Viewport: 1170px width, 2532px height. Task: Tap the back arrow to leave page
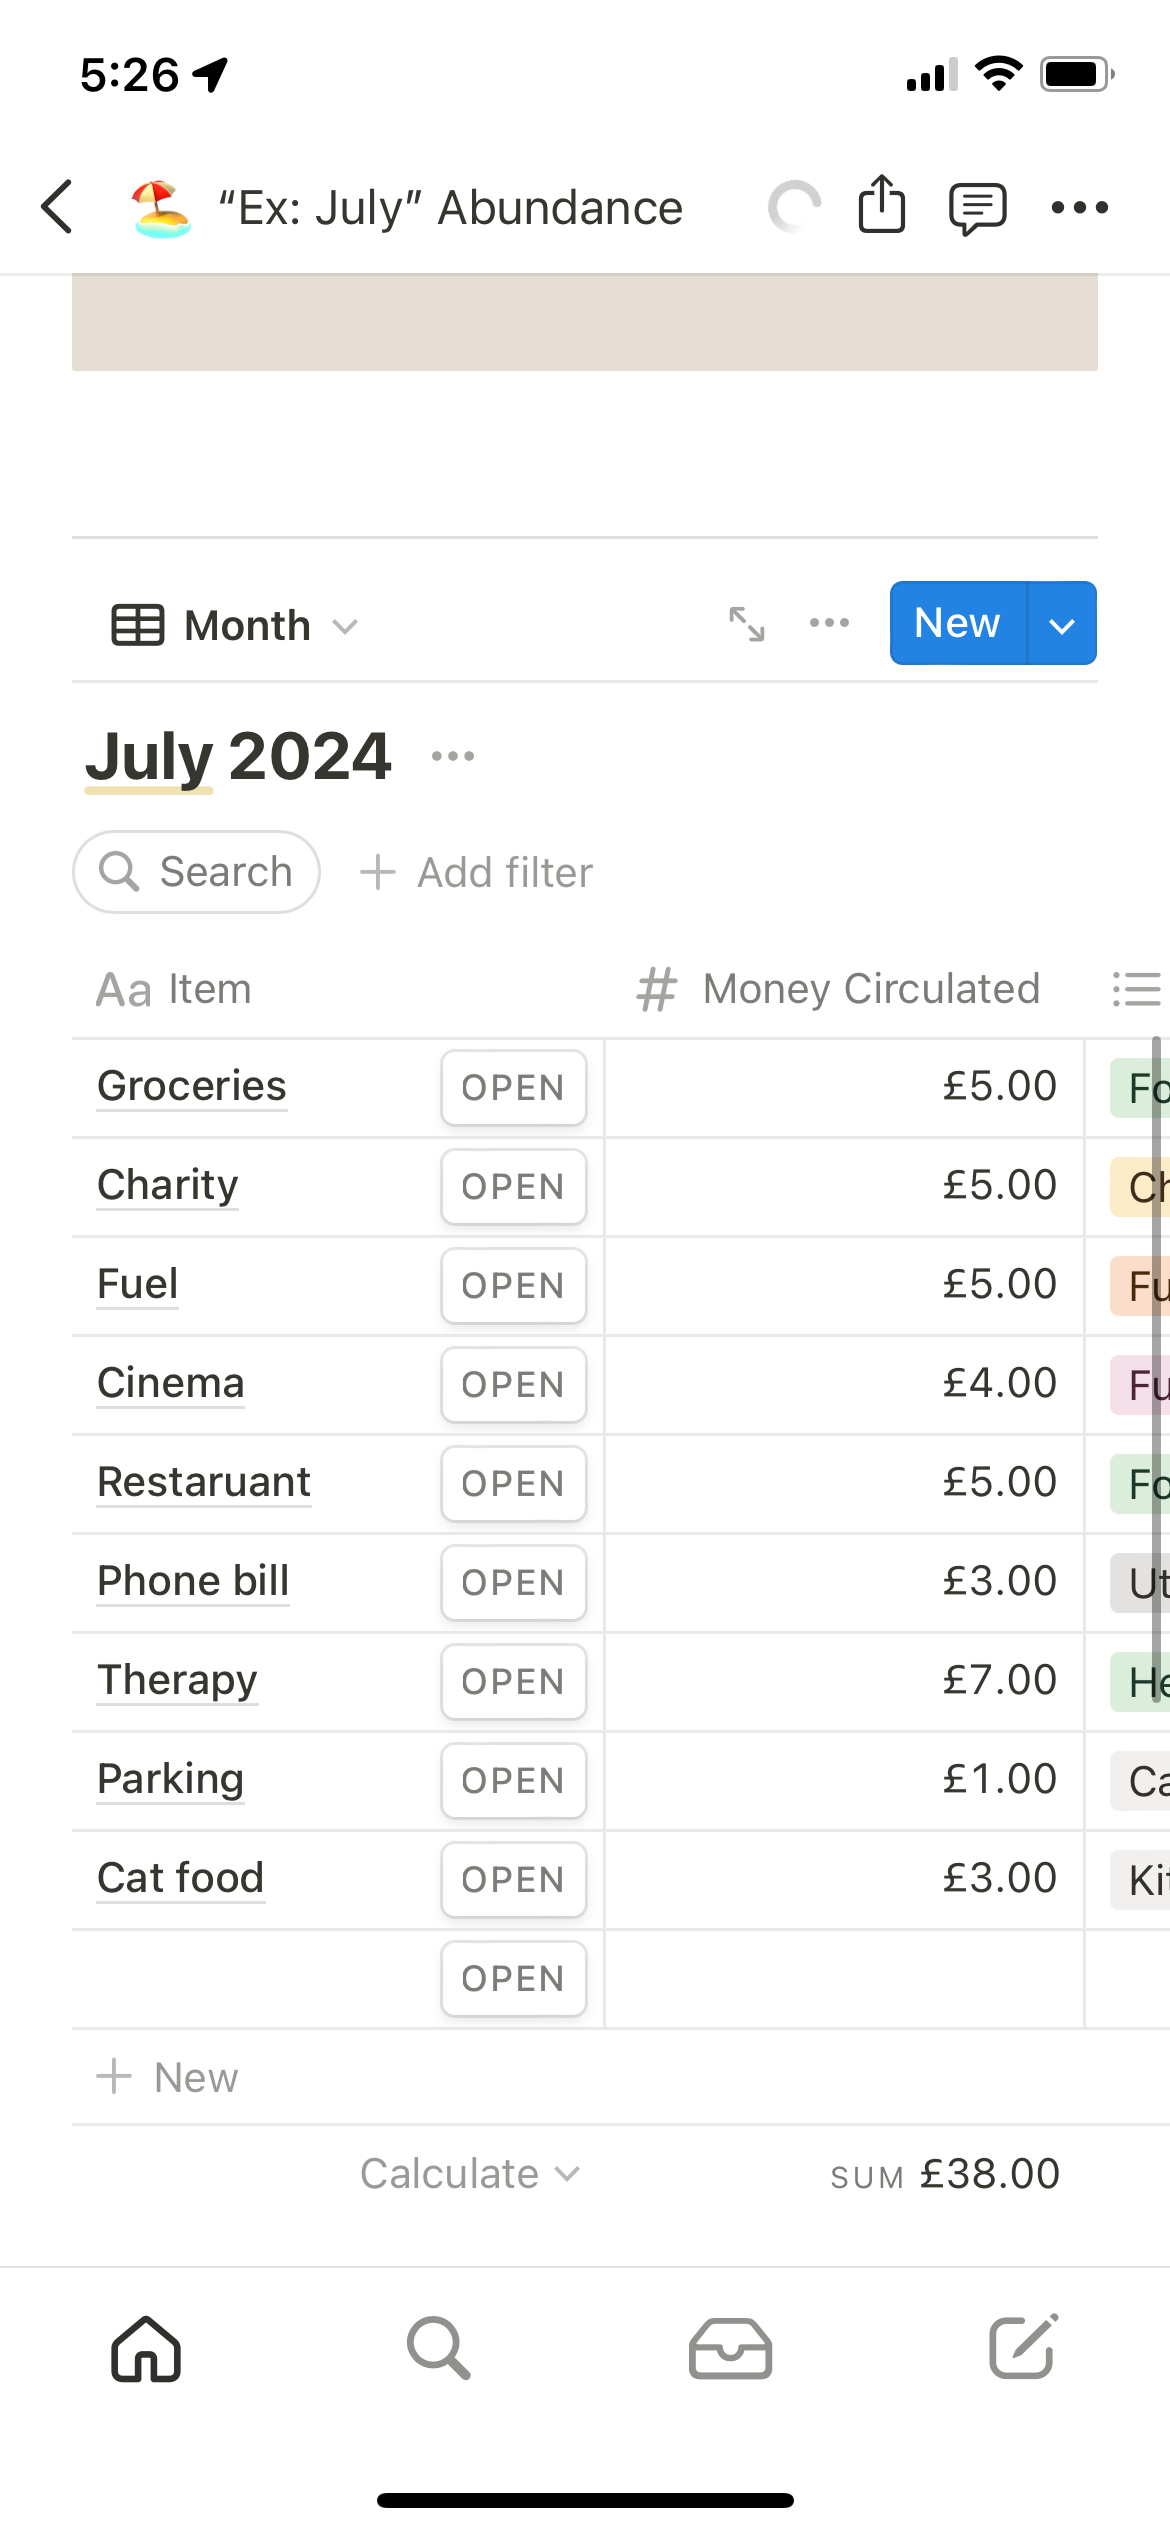pos(58,207)
